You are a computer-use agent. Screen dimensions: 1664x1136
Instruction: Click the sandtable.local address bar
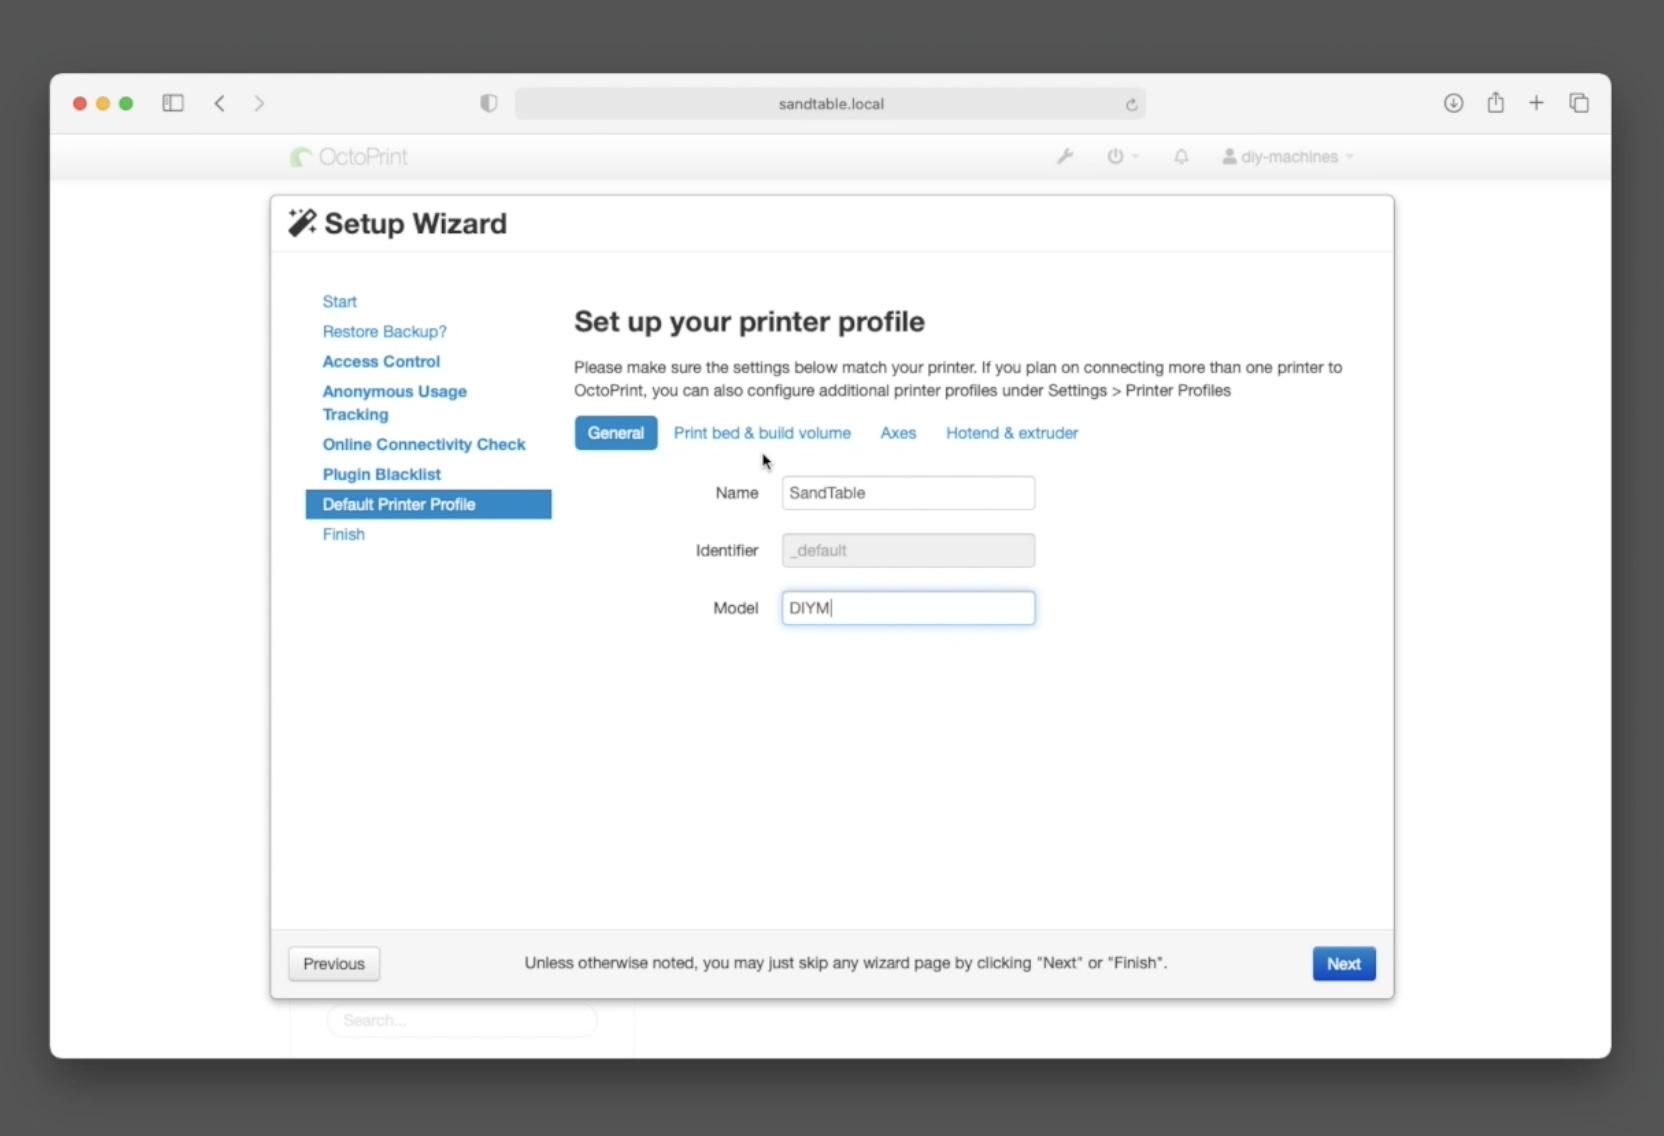tap(830, 104)
